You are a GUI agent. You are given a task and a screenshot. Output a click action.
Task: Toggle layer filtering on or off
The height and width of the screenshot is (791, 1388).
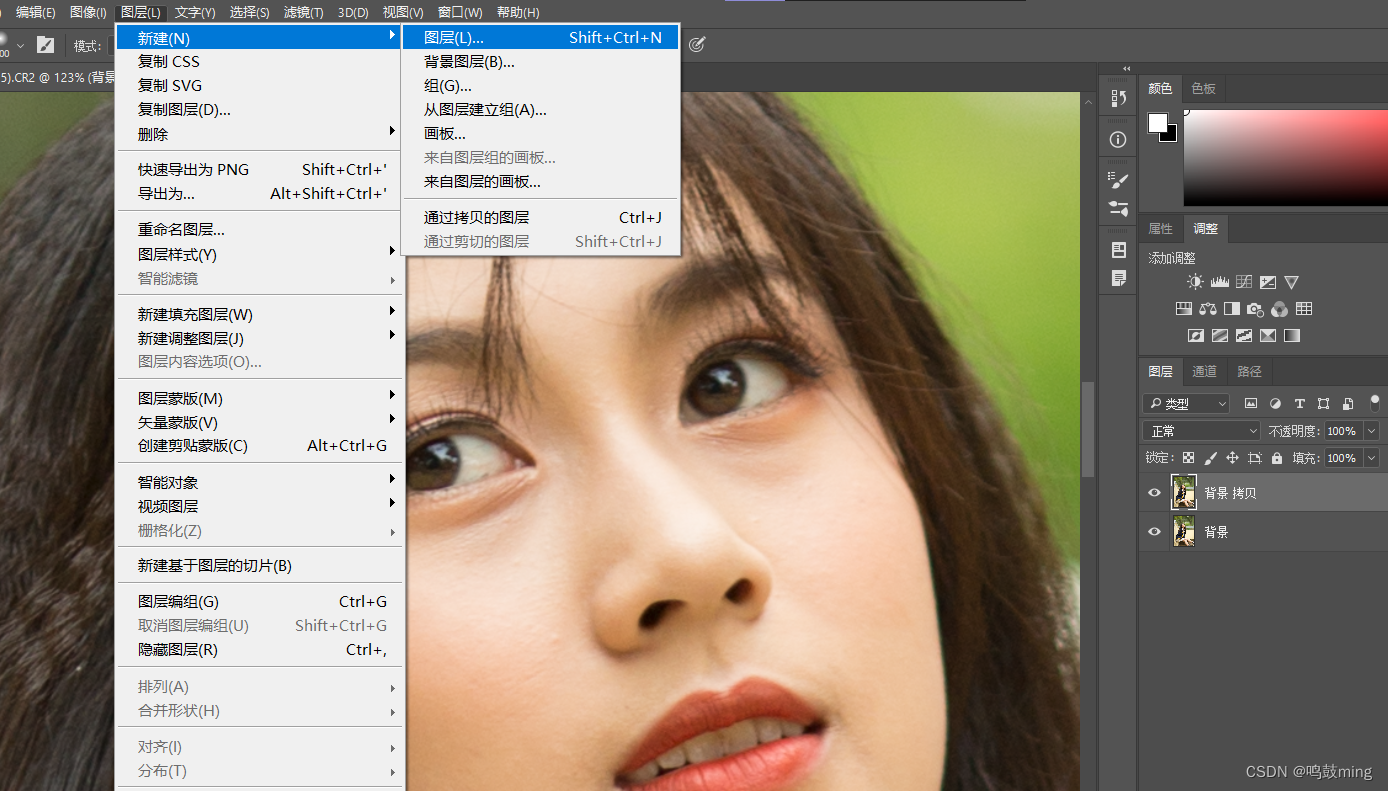(x=1375, y=402)
